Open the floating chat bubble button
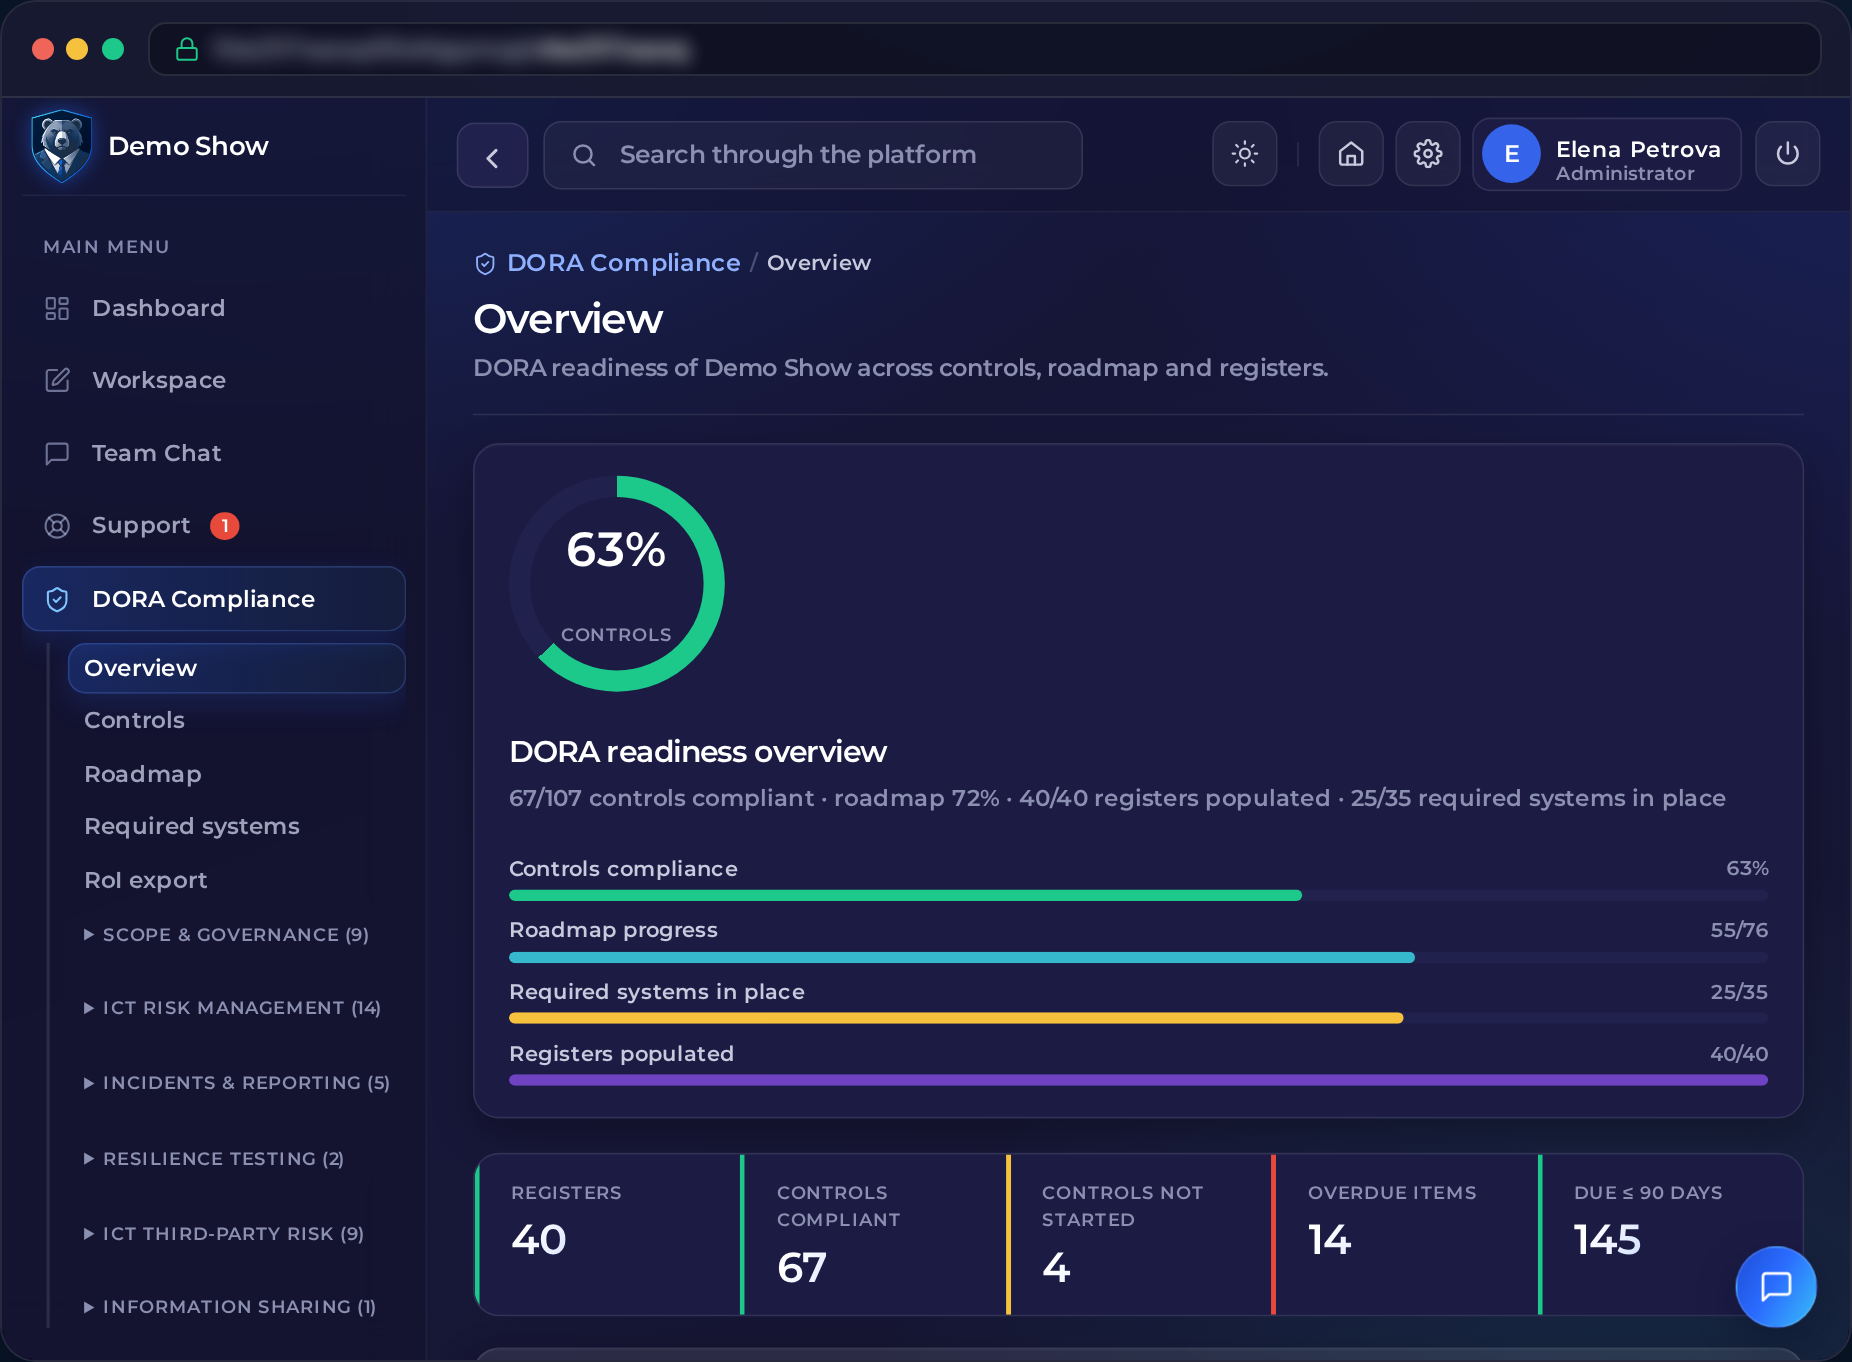The image size is (1852, 1362). pos(1776,1286)
